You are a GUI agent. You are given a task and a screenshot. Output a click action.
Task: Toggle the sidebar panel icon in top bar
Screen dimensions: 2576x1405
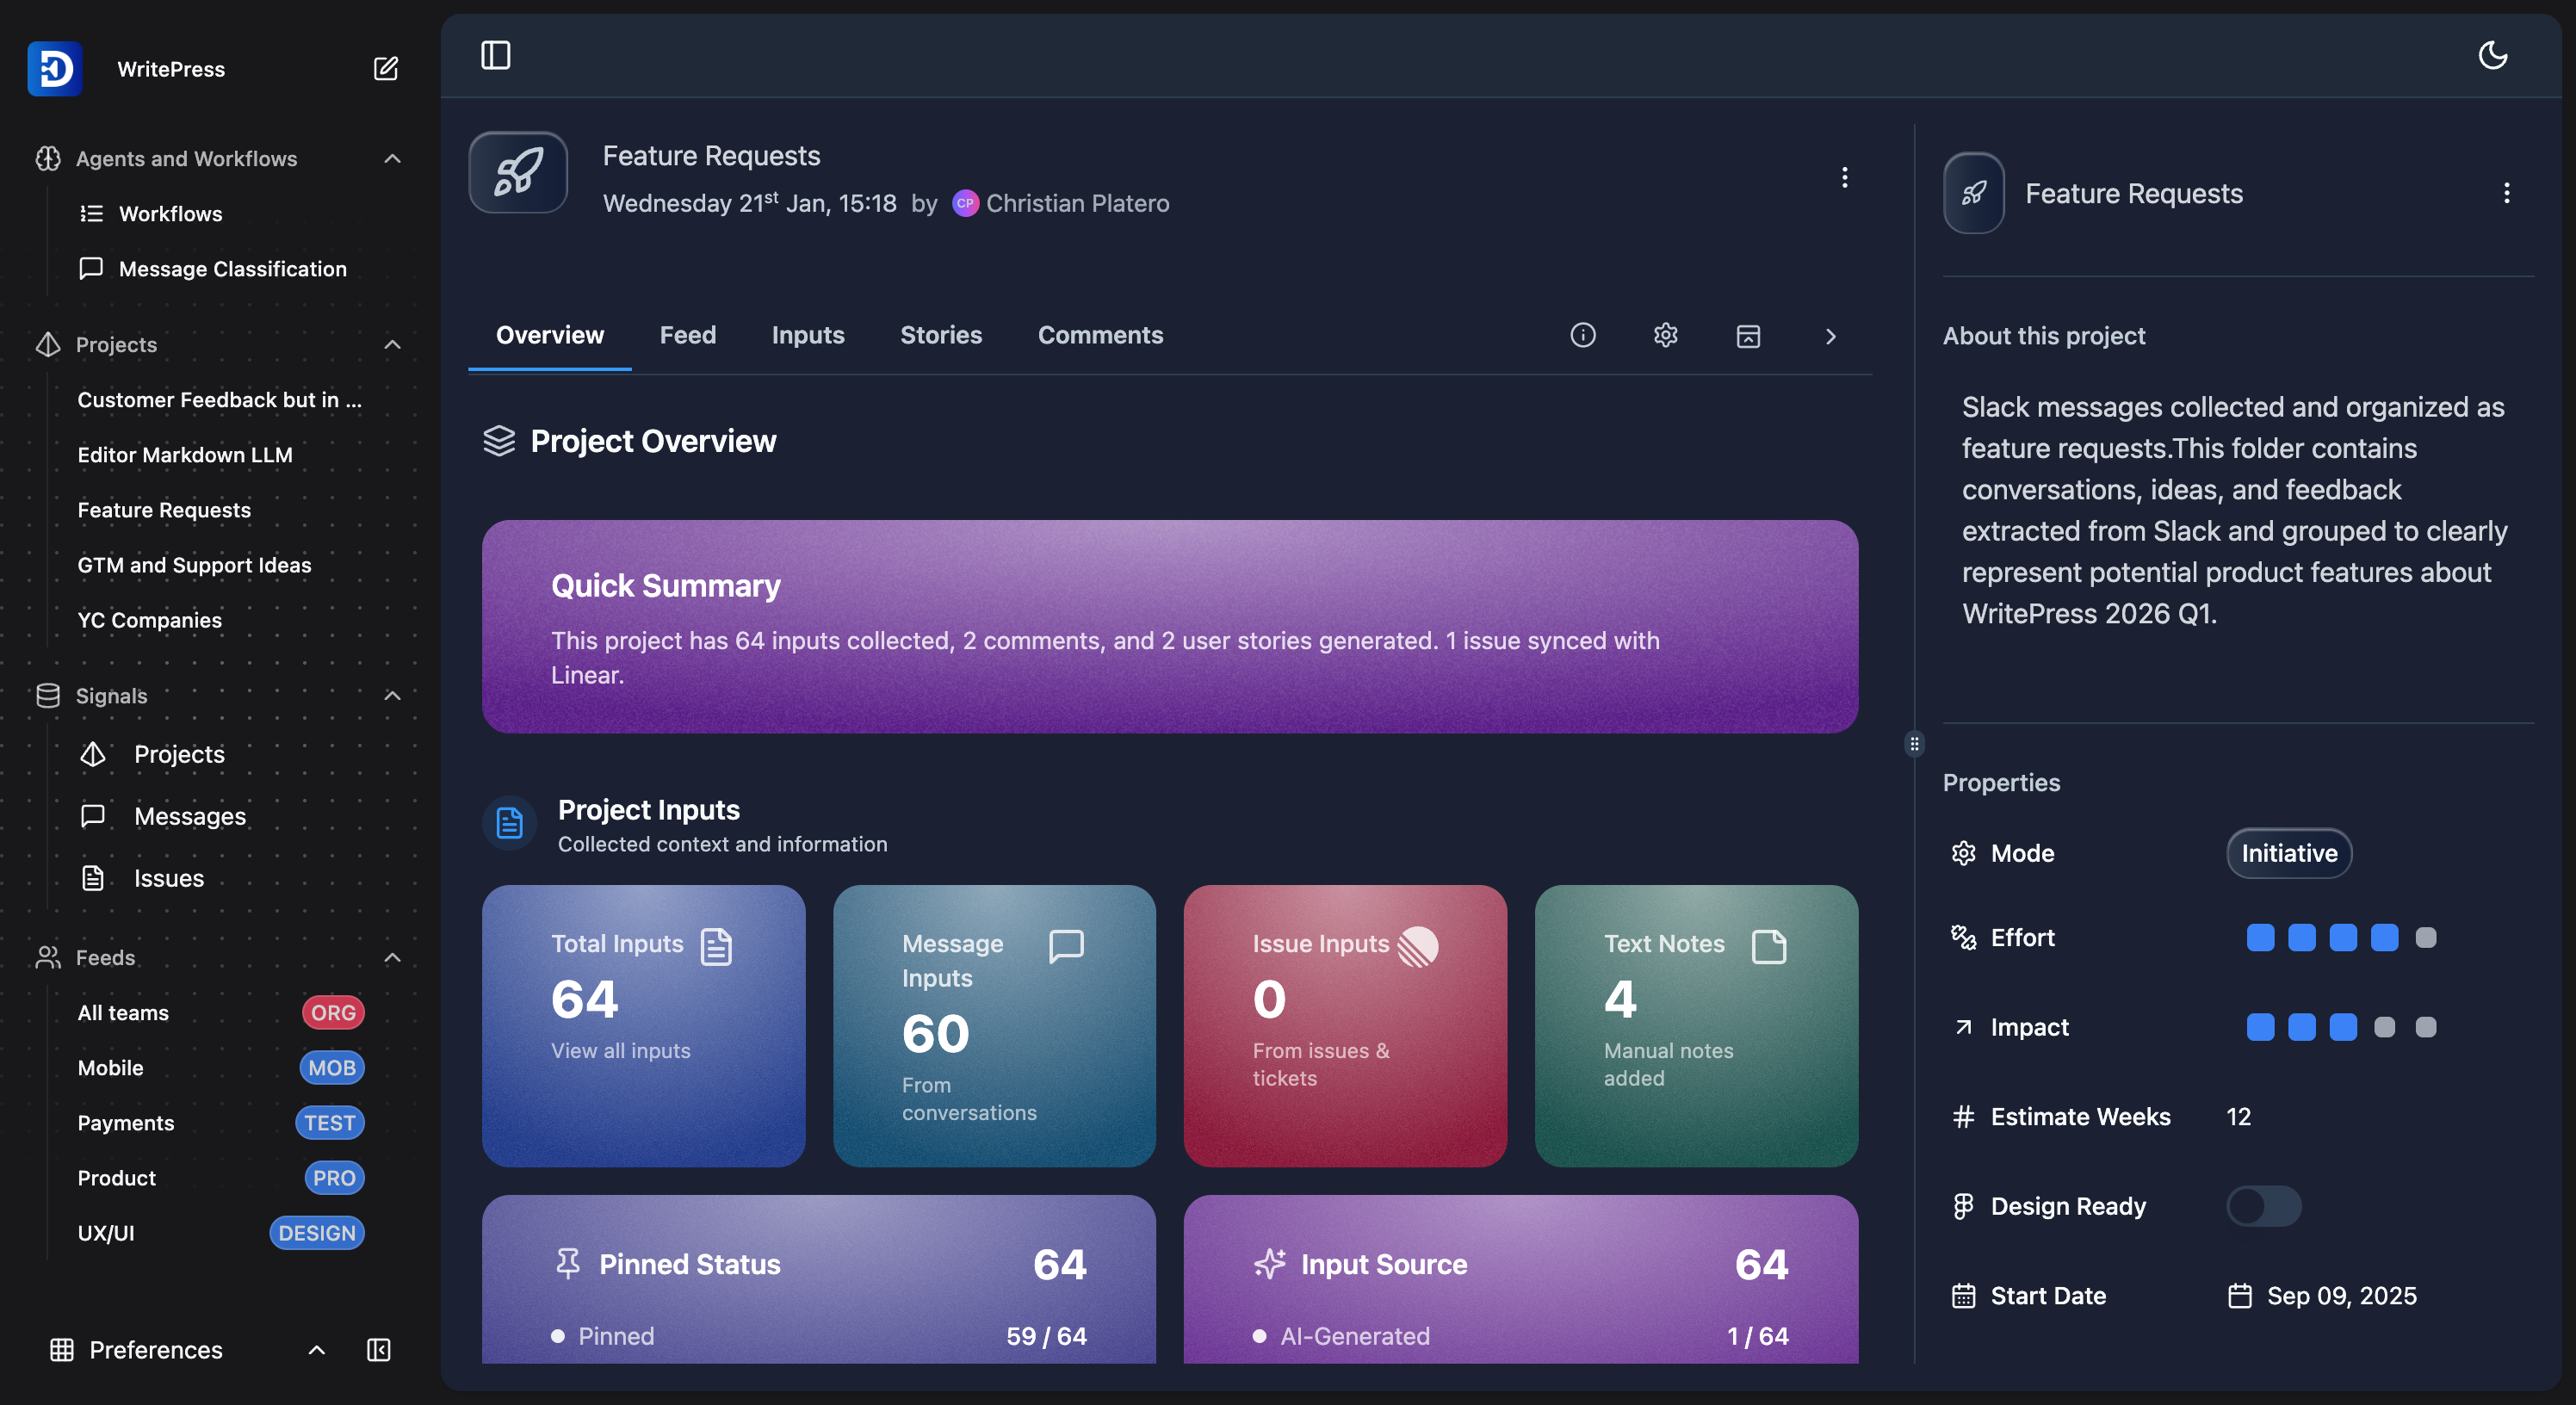495,55
